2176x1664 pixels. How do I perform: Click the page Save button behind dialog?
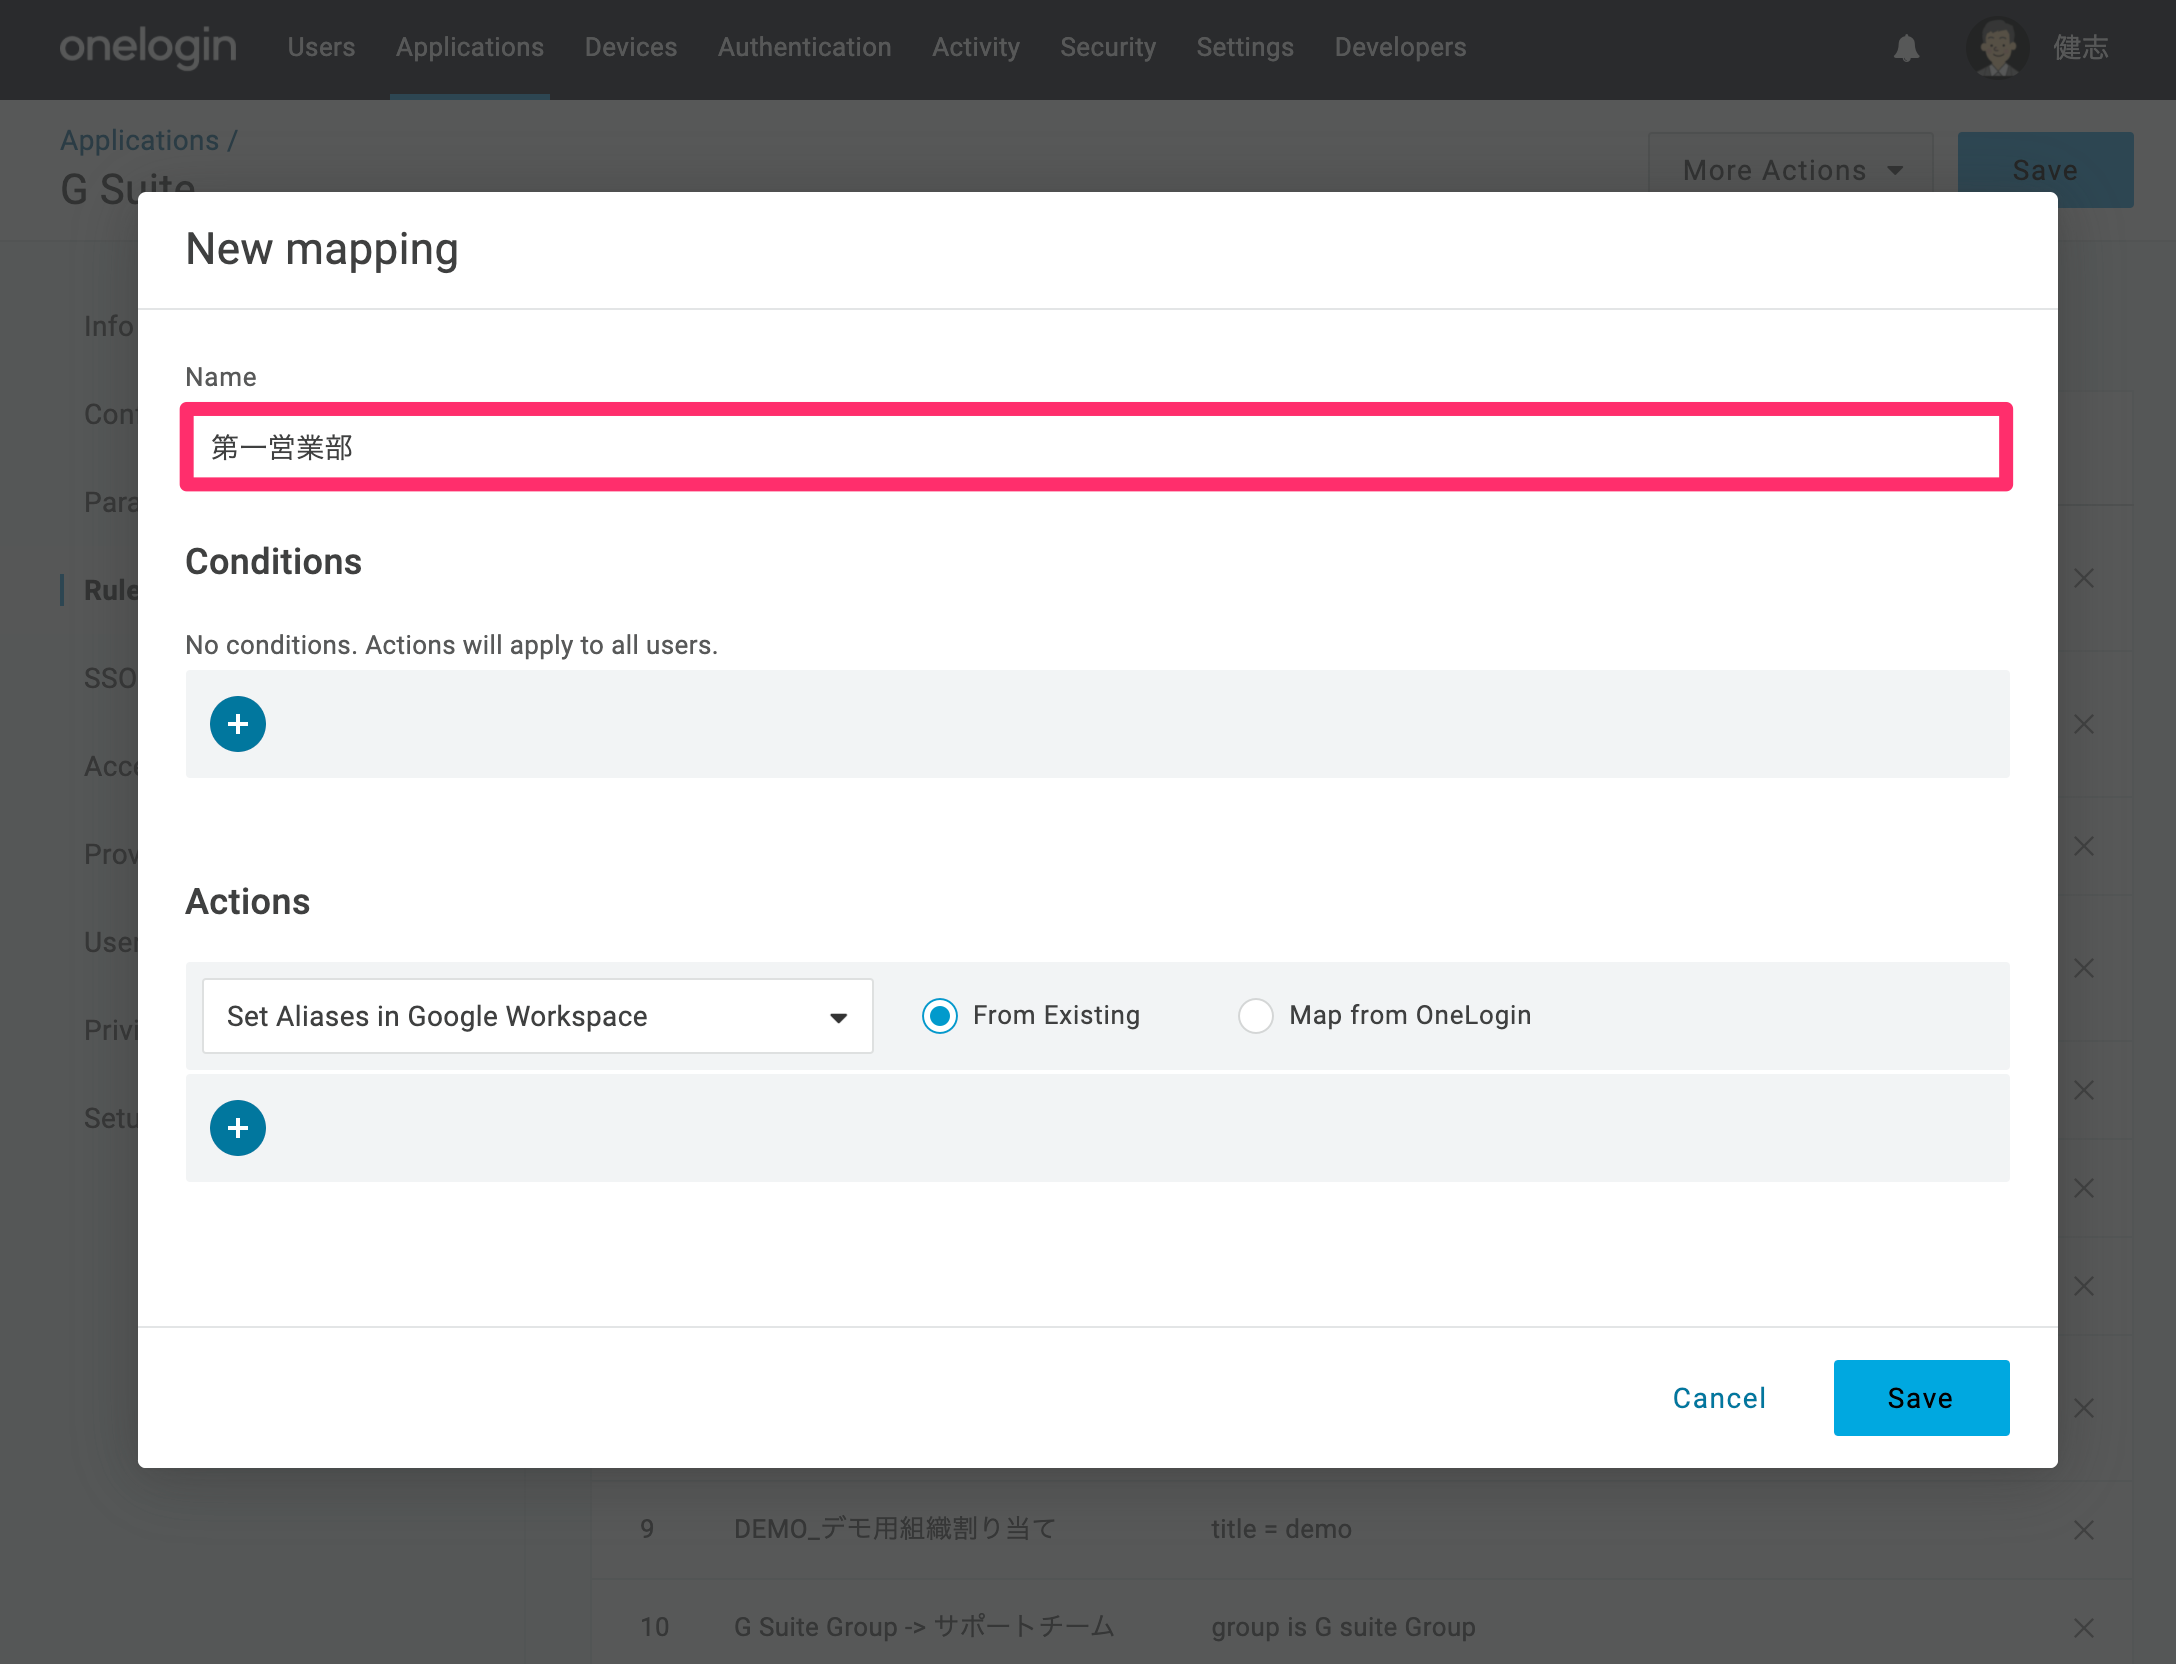2045,170
